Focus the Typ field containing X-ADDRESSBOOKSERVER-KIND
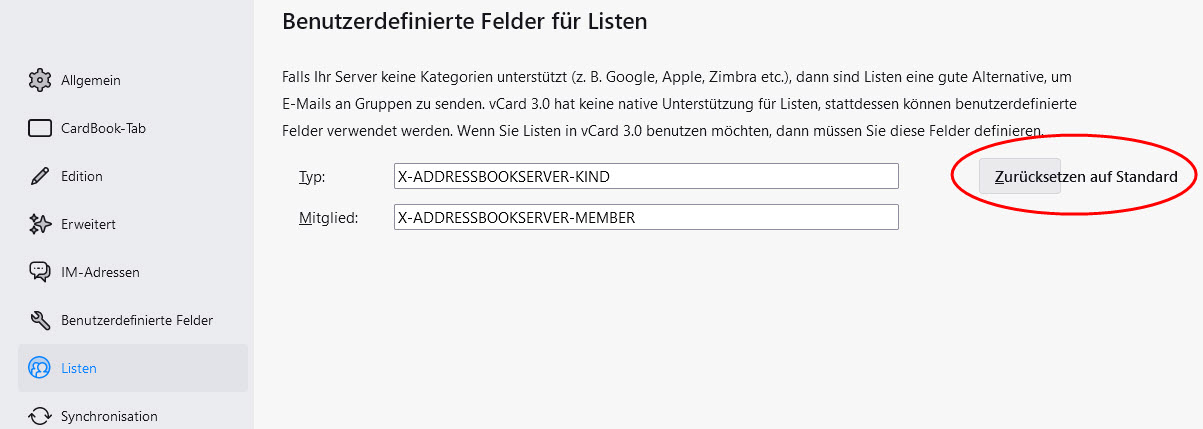The image size is (1203, 429). 646,176
